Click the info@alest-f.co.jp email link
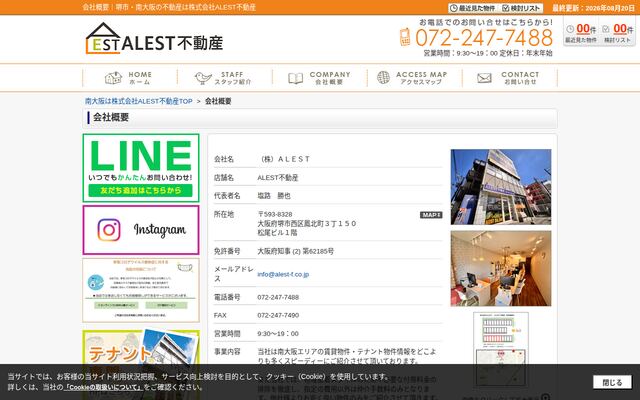 coord(283,274)
